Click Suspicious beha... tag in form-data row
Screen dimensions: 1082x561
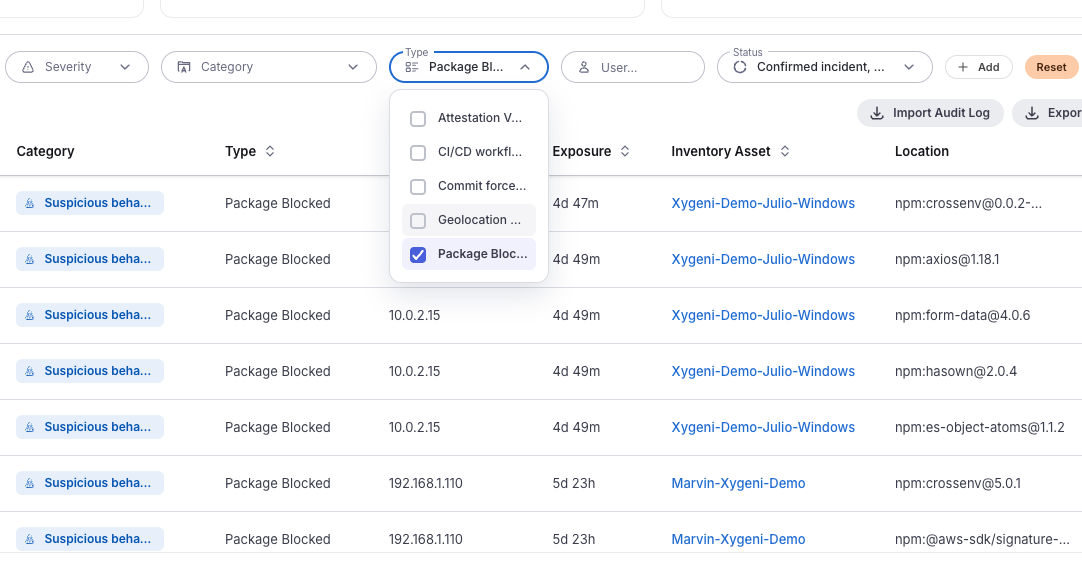coord(90,315)
